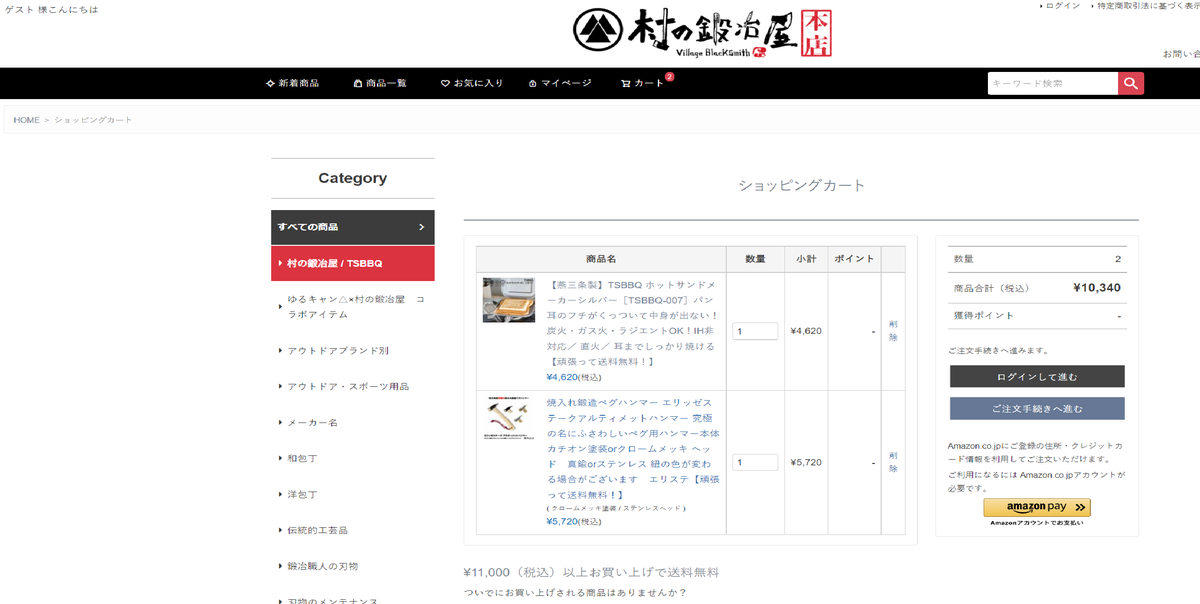Pay with the amazon pay button
Image resolution: width=1200 pixels, height=604 pixels.
click(1037, 507)
